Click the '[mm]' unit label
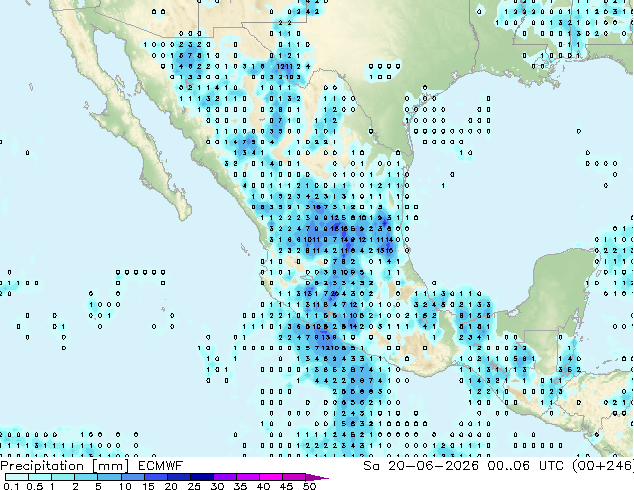The width and height of the screenshot is (634, 490). pos(110,466)
